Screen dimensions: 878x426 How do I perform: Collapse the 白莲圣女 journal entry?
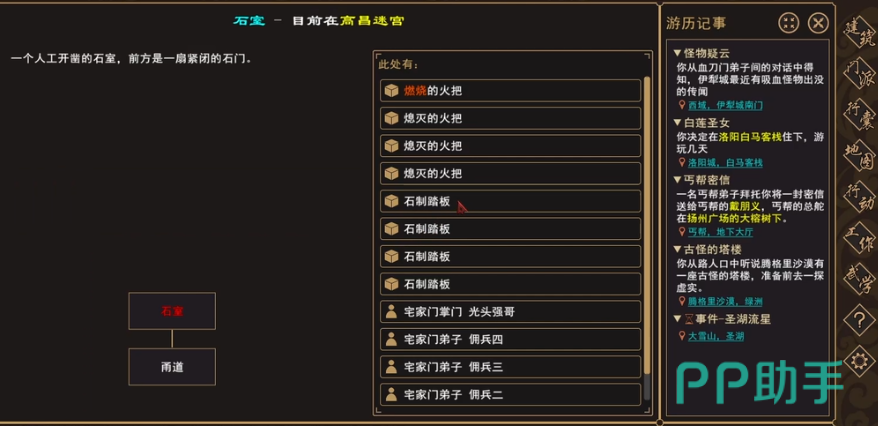(x=677, y=123)
